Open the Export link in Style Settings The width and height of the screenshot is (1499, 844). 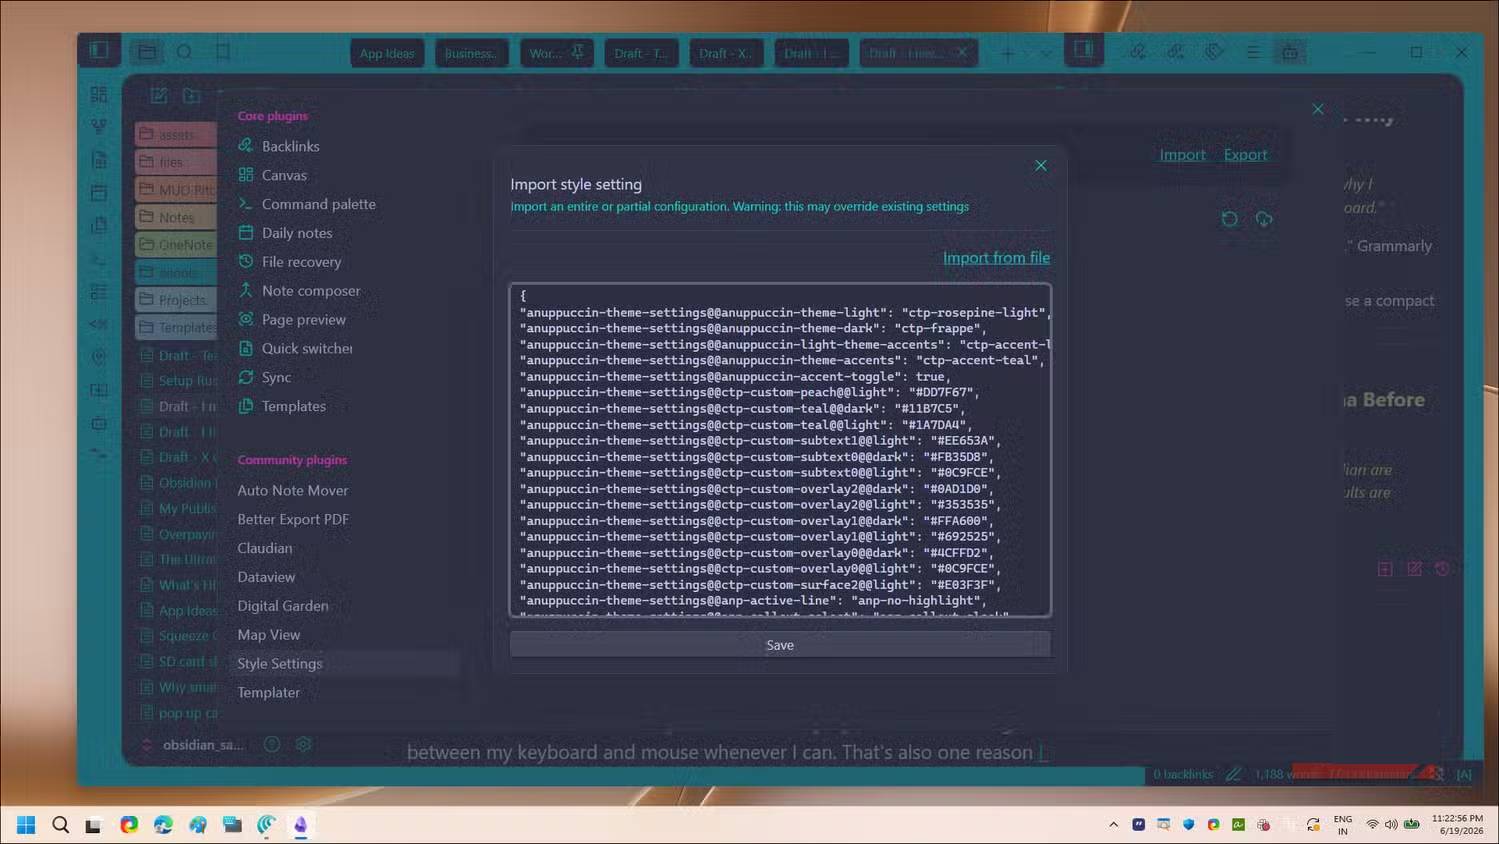click(x=1245, y=154)
